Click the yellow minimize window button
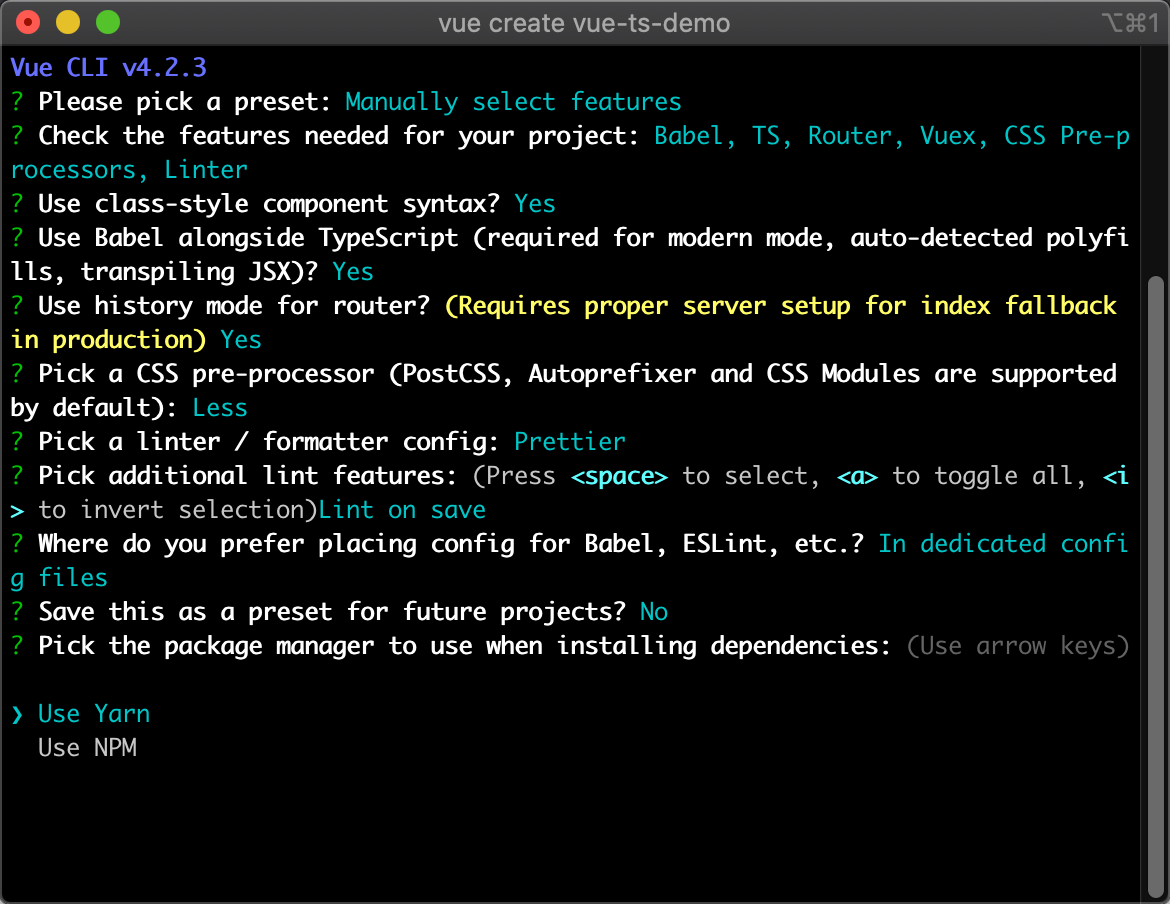Image resolution: width=1170 pixels, height=904 pixels. 68,22
